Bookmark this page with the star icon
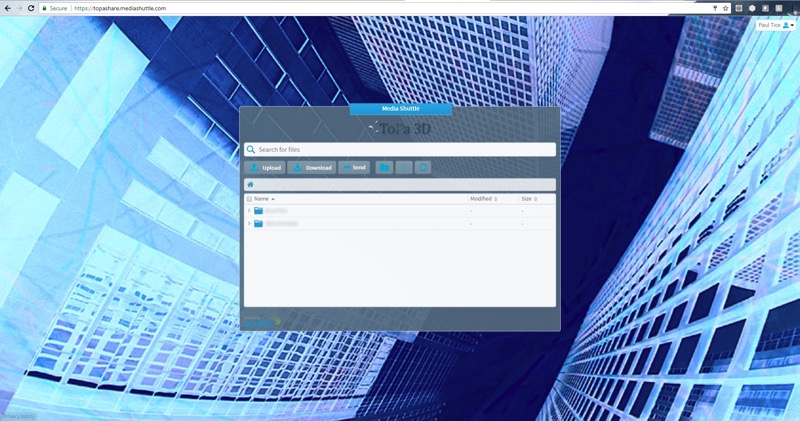This screenshot has height=421, width=800. (726, 8)
